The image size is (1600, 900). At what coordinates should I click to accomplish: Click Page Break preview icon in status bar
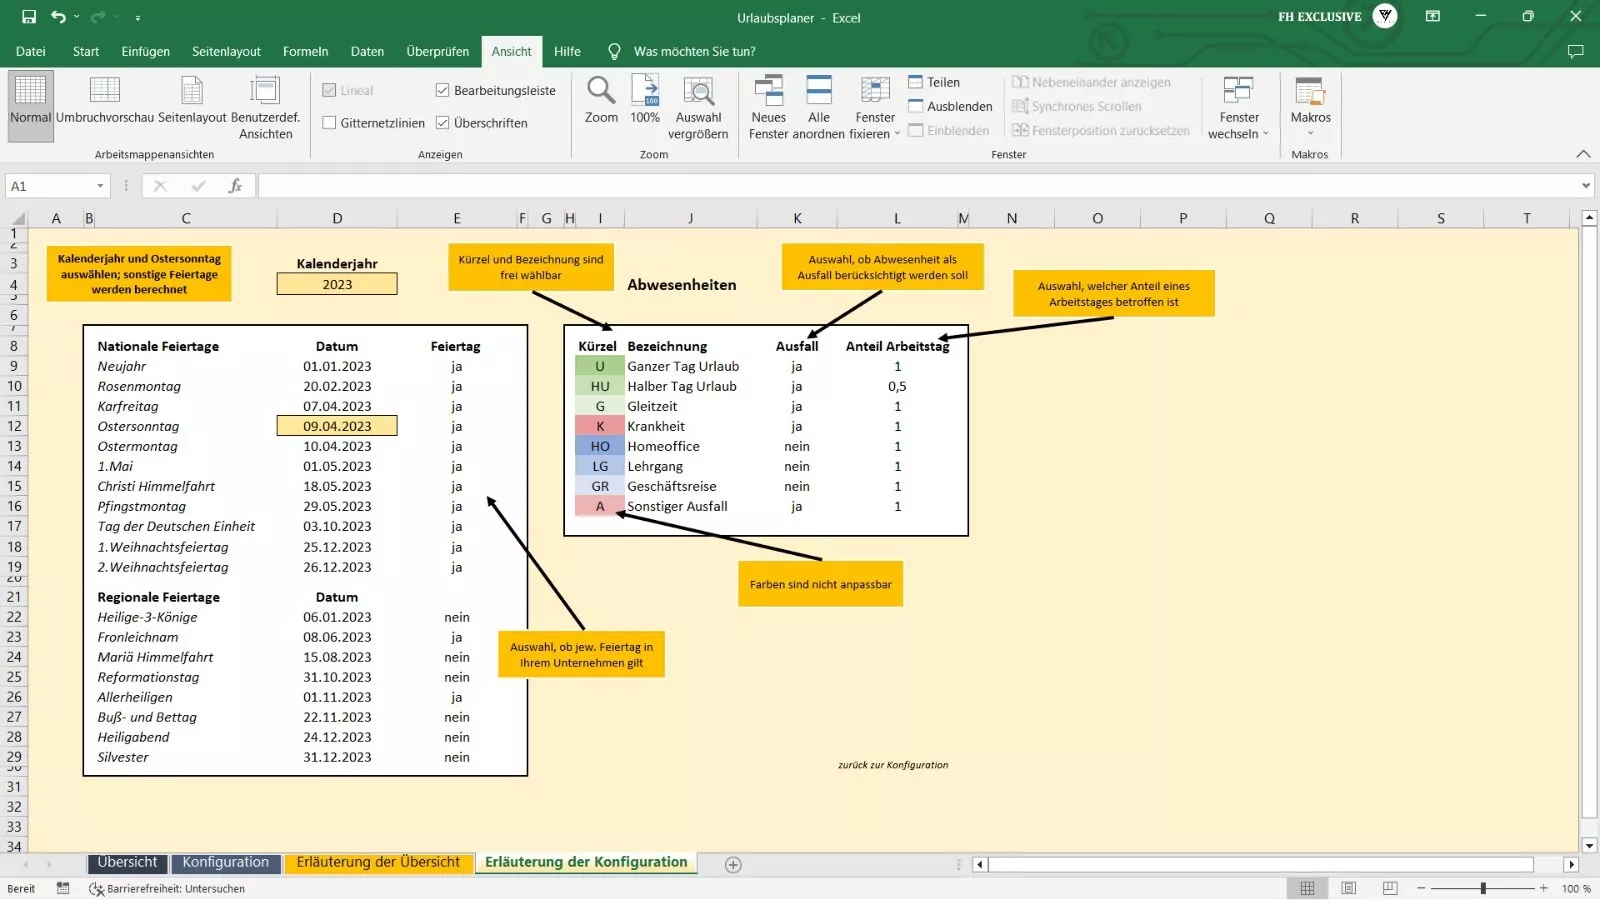[1390, 888]
